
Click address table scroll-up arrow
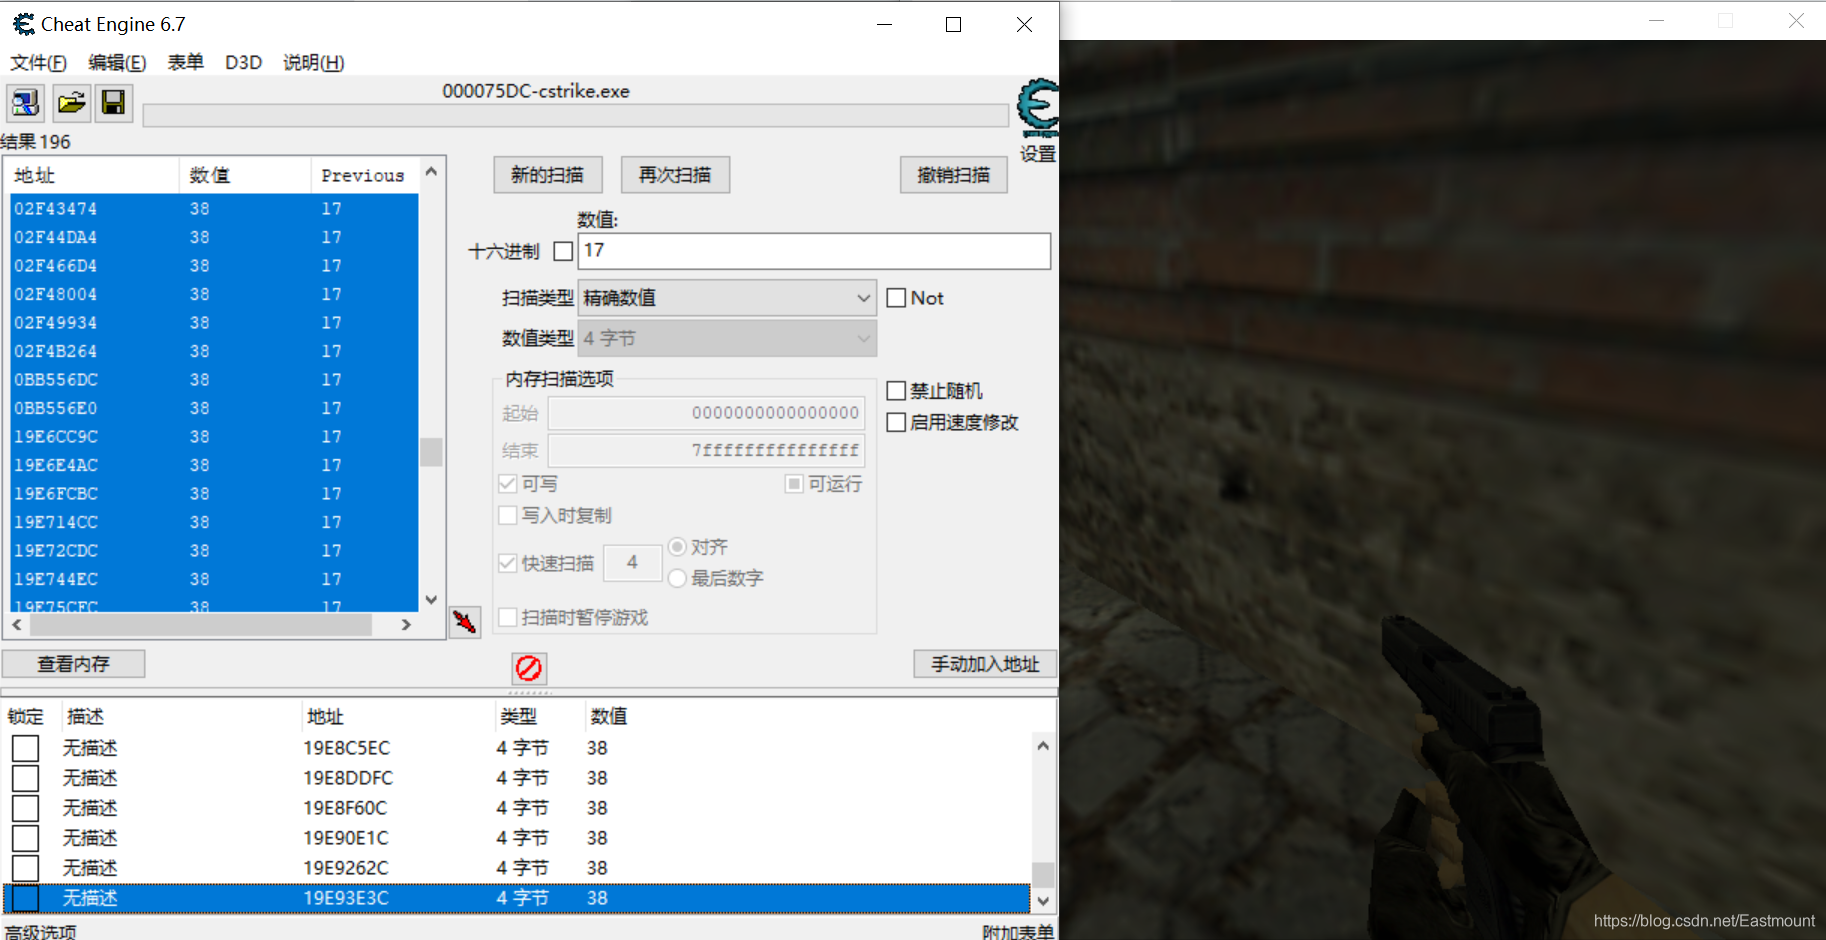click(x=1043, y=746)
